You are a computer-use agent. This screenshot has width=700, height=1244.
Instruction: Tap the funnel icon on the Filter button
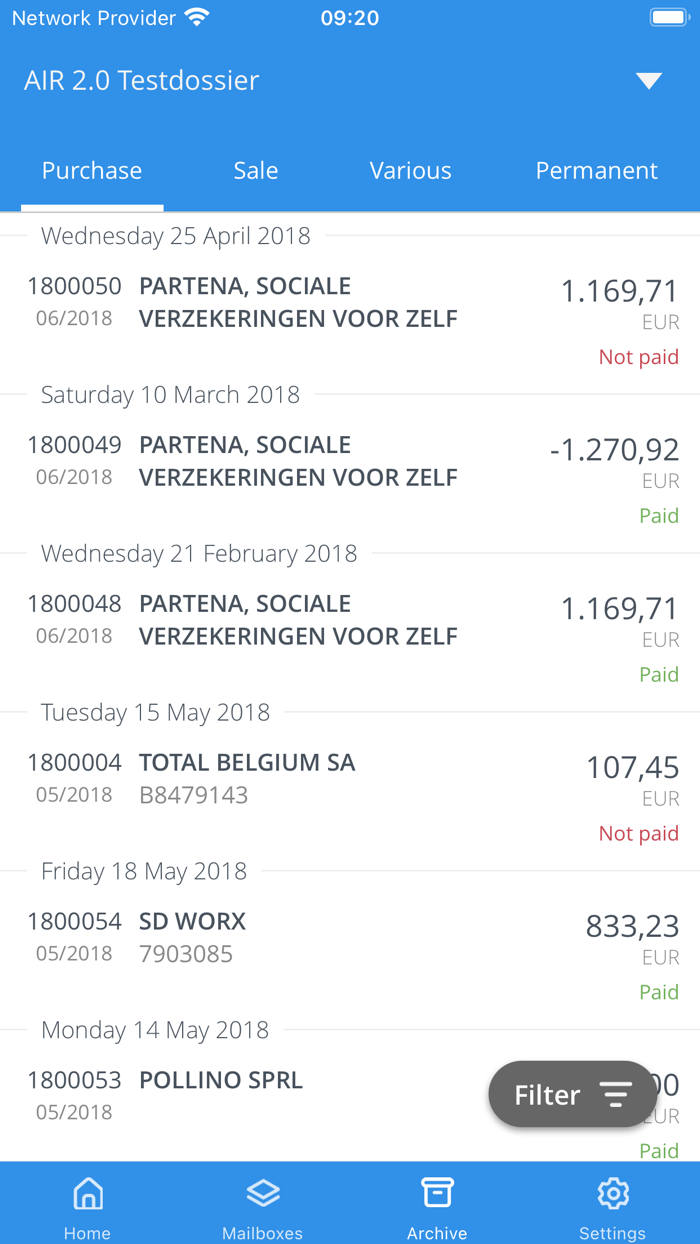(x=614, y=1094)
